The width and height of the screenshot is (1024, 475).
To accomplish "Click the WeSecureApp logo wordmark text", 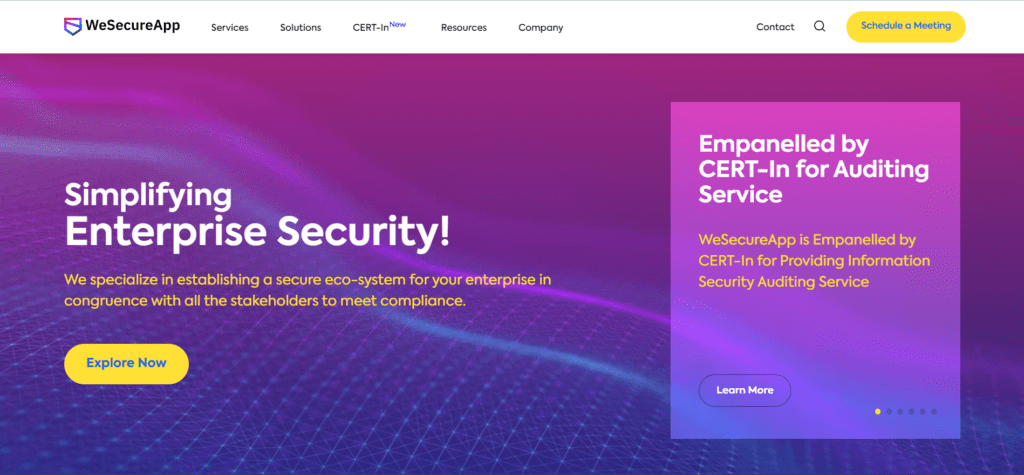I will (x=133, y=26).
